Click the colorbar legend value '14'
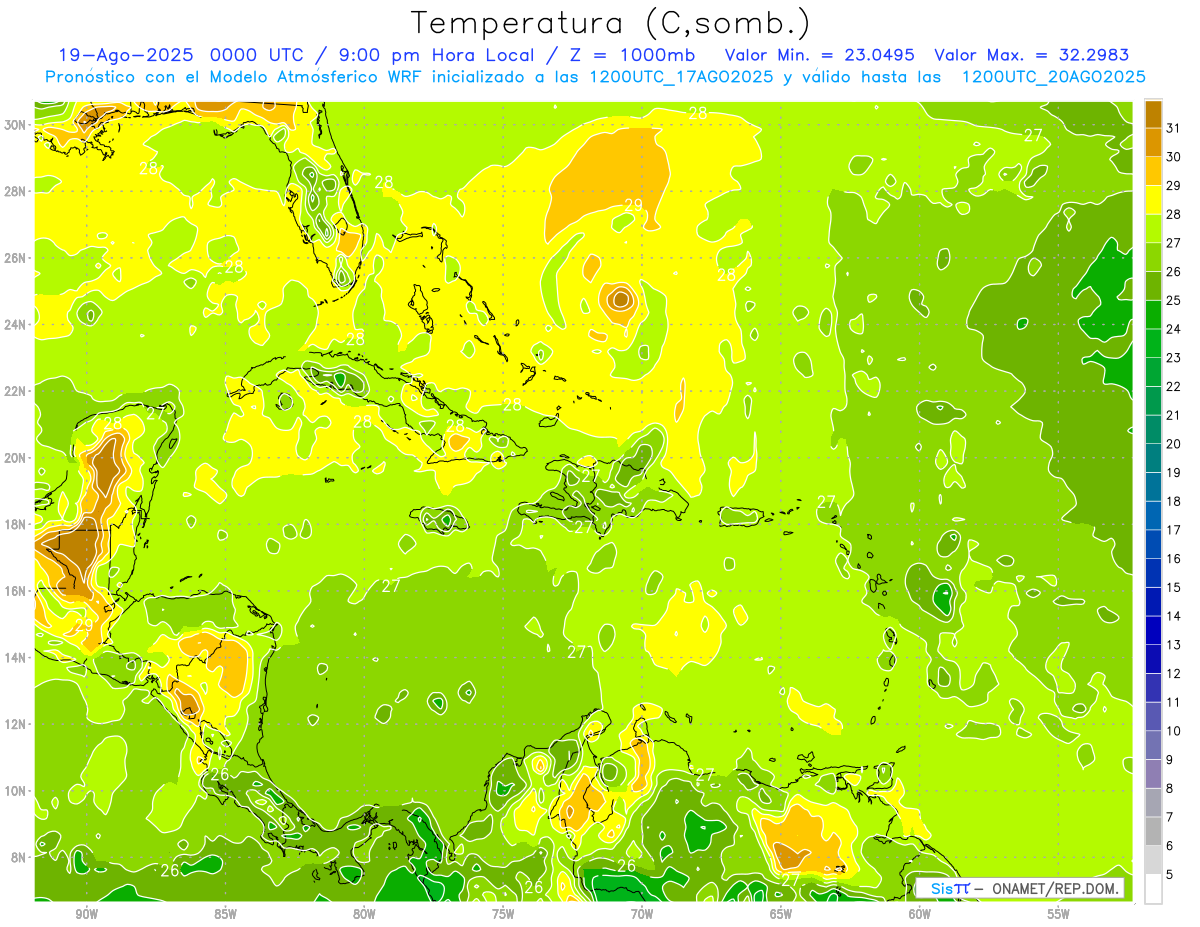Image resolution: width=1200 pixels, height=927 pixels. click(1175, 616)
